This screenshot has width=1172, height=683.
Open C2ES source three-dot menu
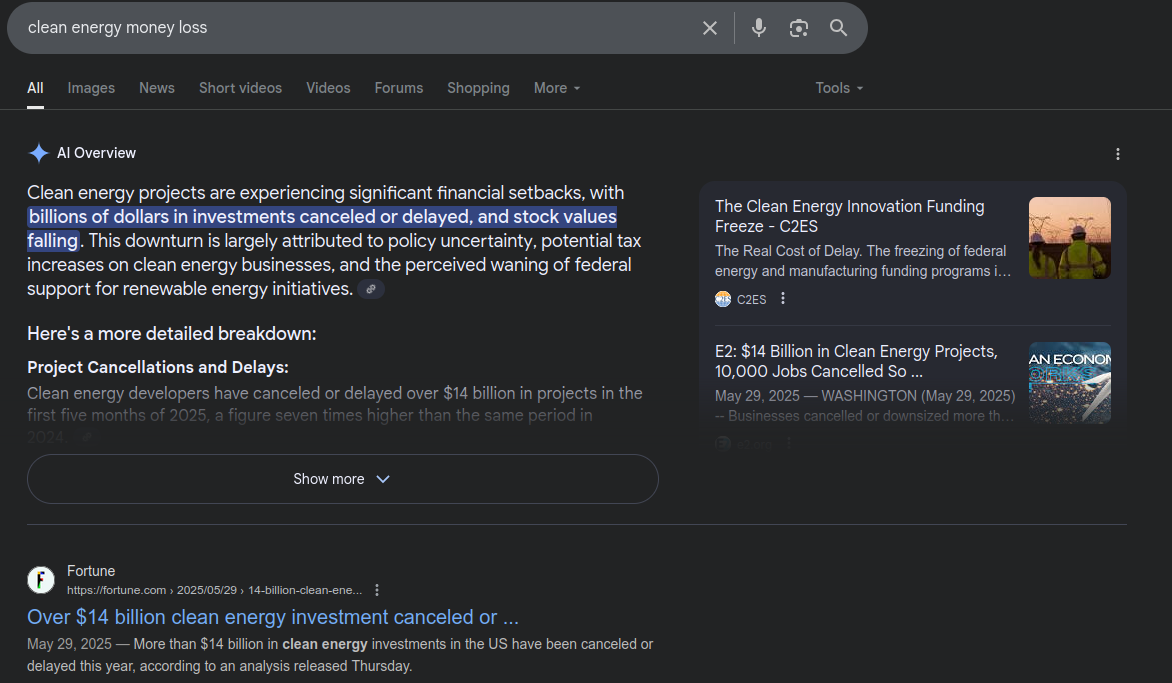783,298
